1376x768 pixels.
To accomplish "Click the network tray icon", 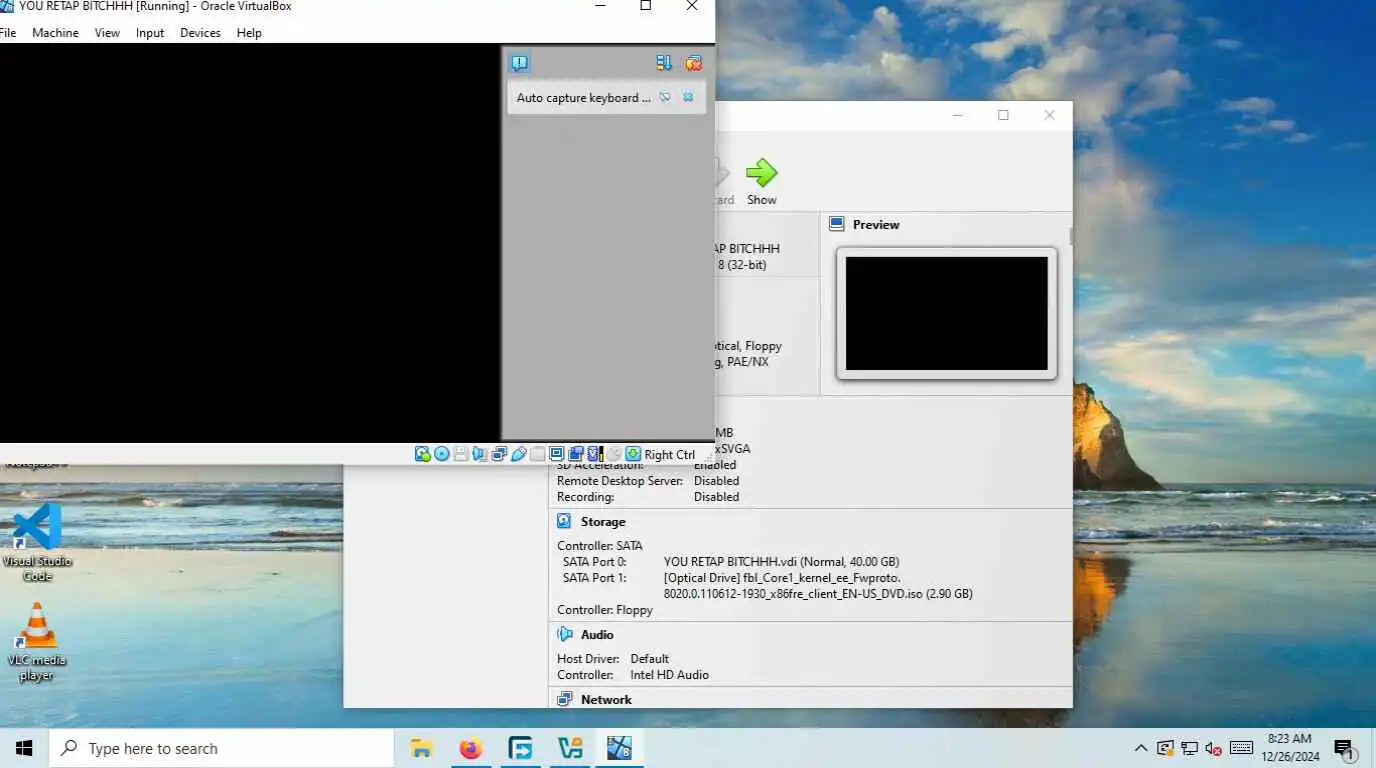I will point(1190,748).
